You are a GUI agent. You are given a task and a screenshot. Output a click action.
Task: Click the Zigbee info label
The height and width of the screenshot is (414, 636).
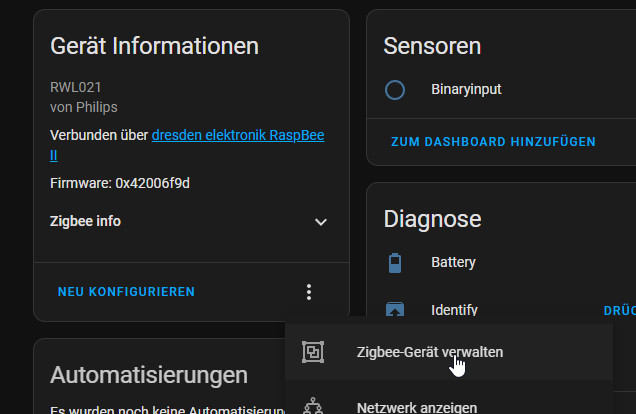(x=85, y=221)
